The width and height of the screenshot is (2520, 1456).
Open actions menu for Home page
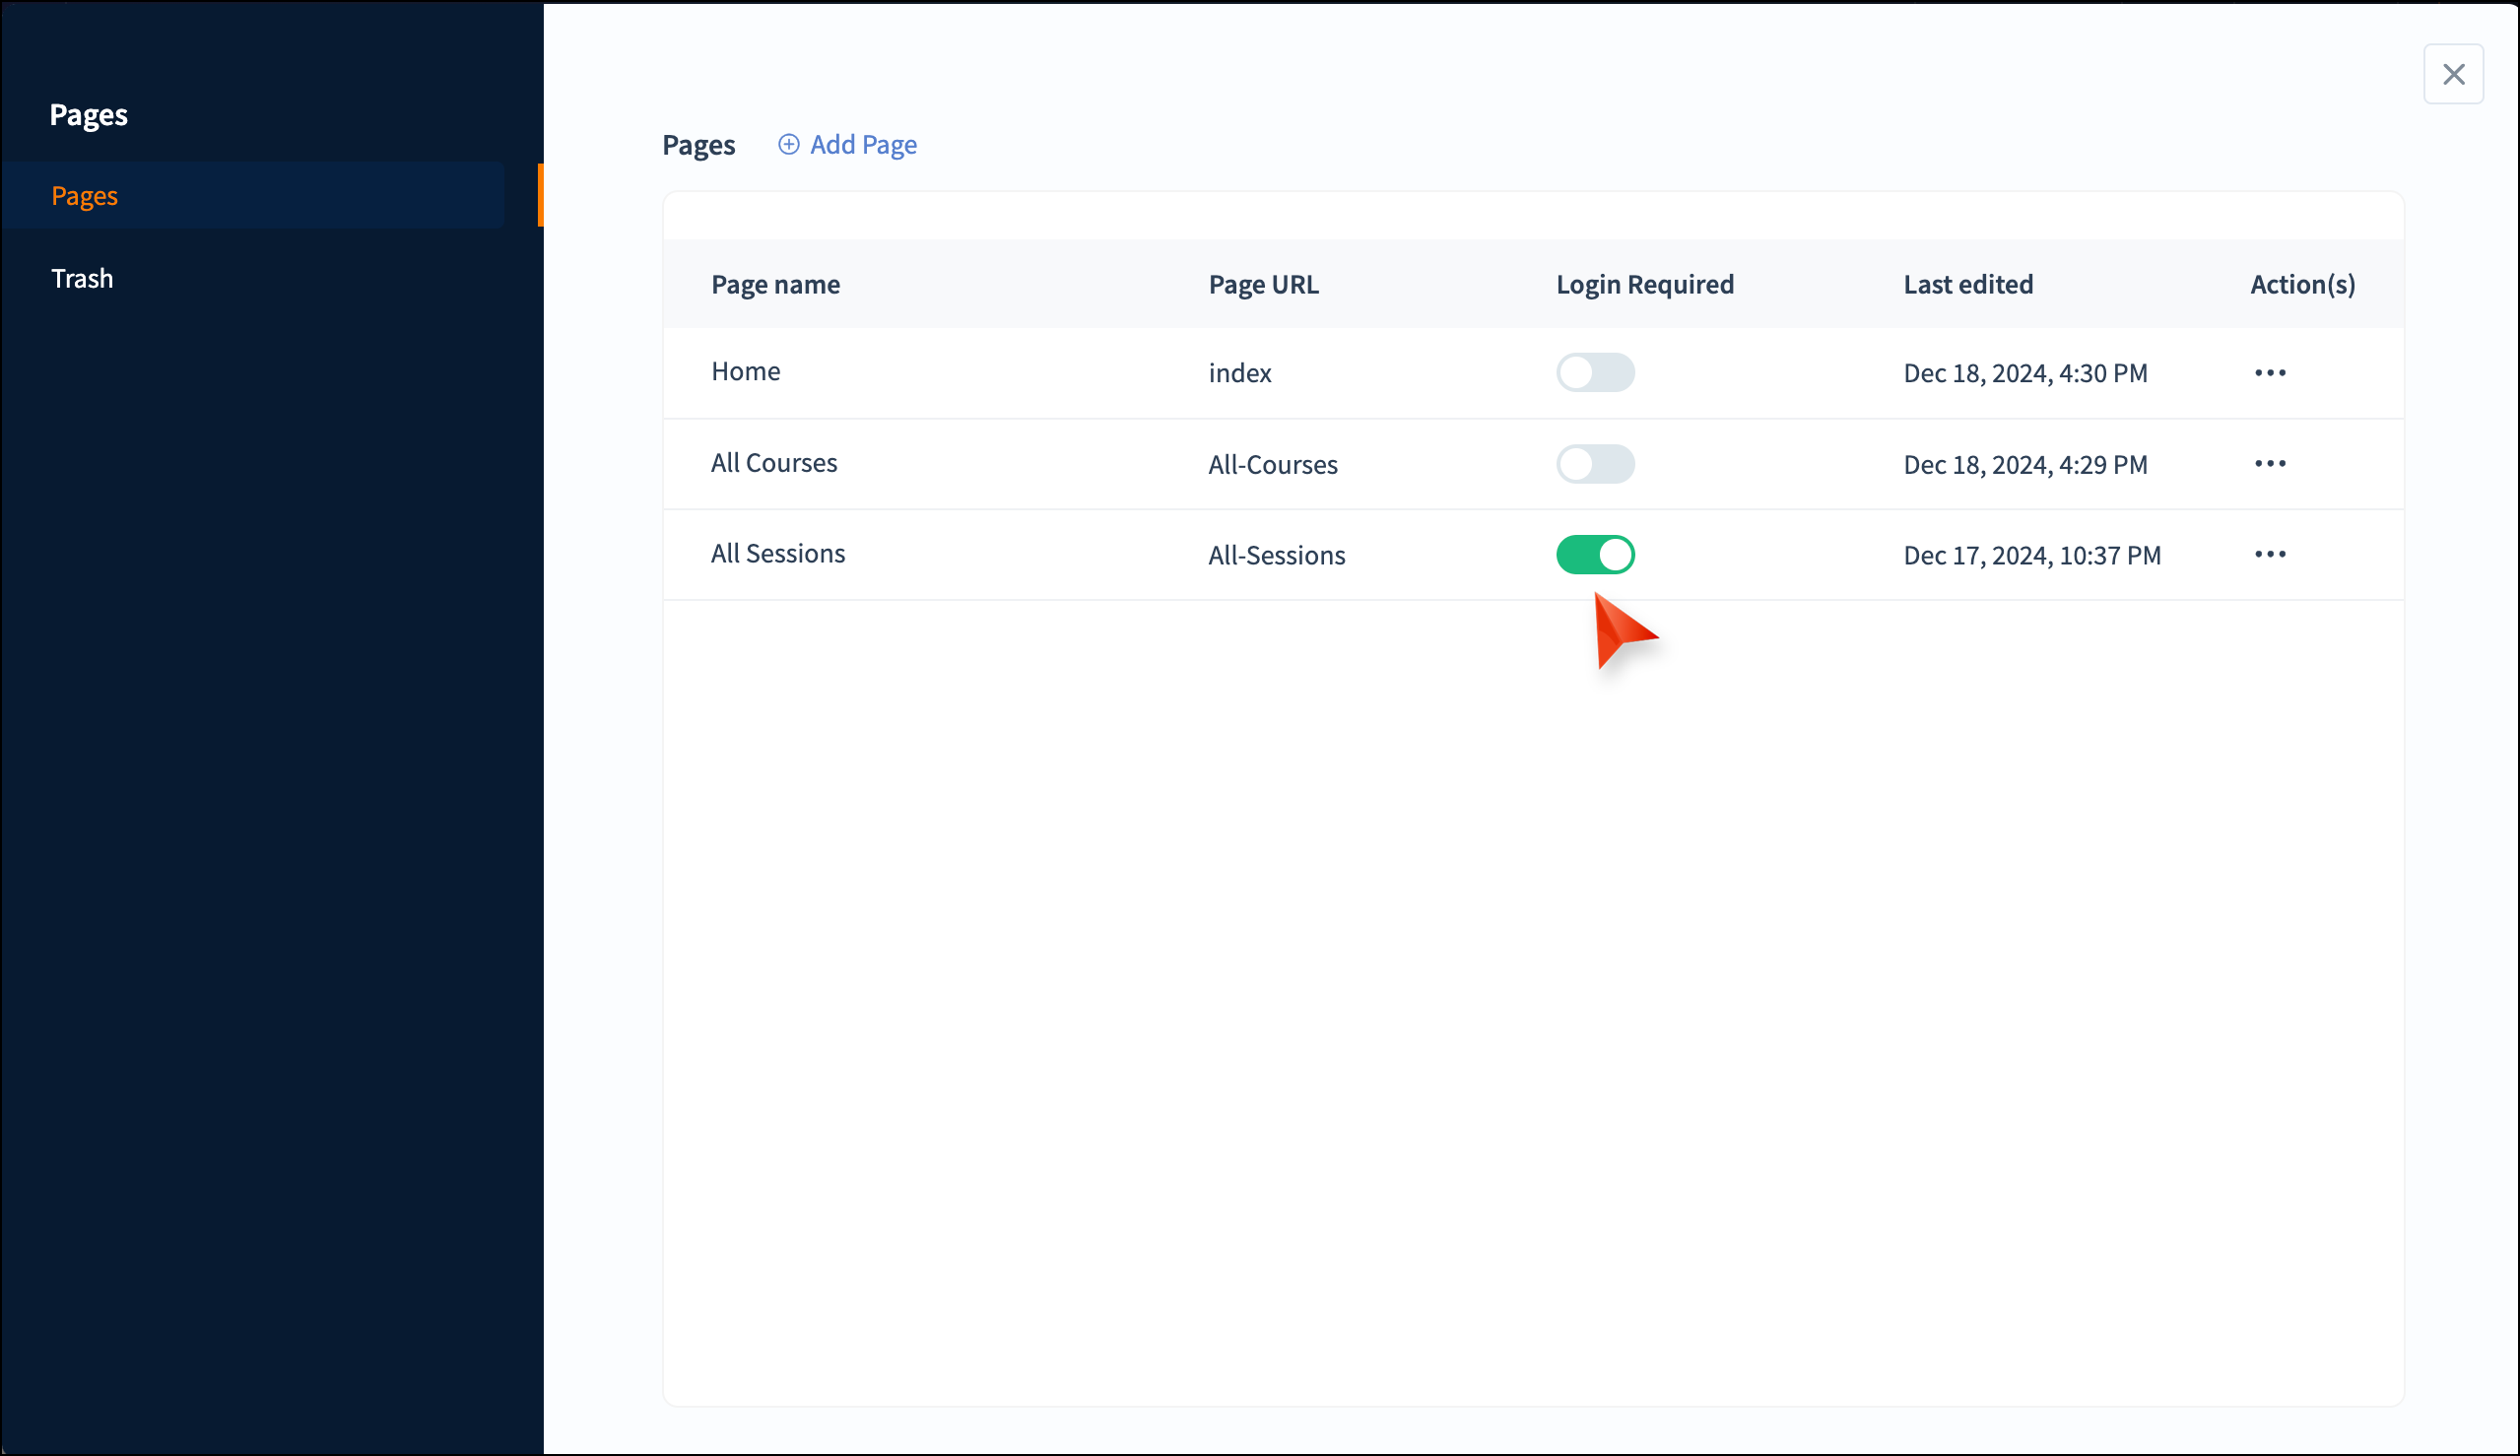[x=2269, y=373]
